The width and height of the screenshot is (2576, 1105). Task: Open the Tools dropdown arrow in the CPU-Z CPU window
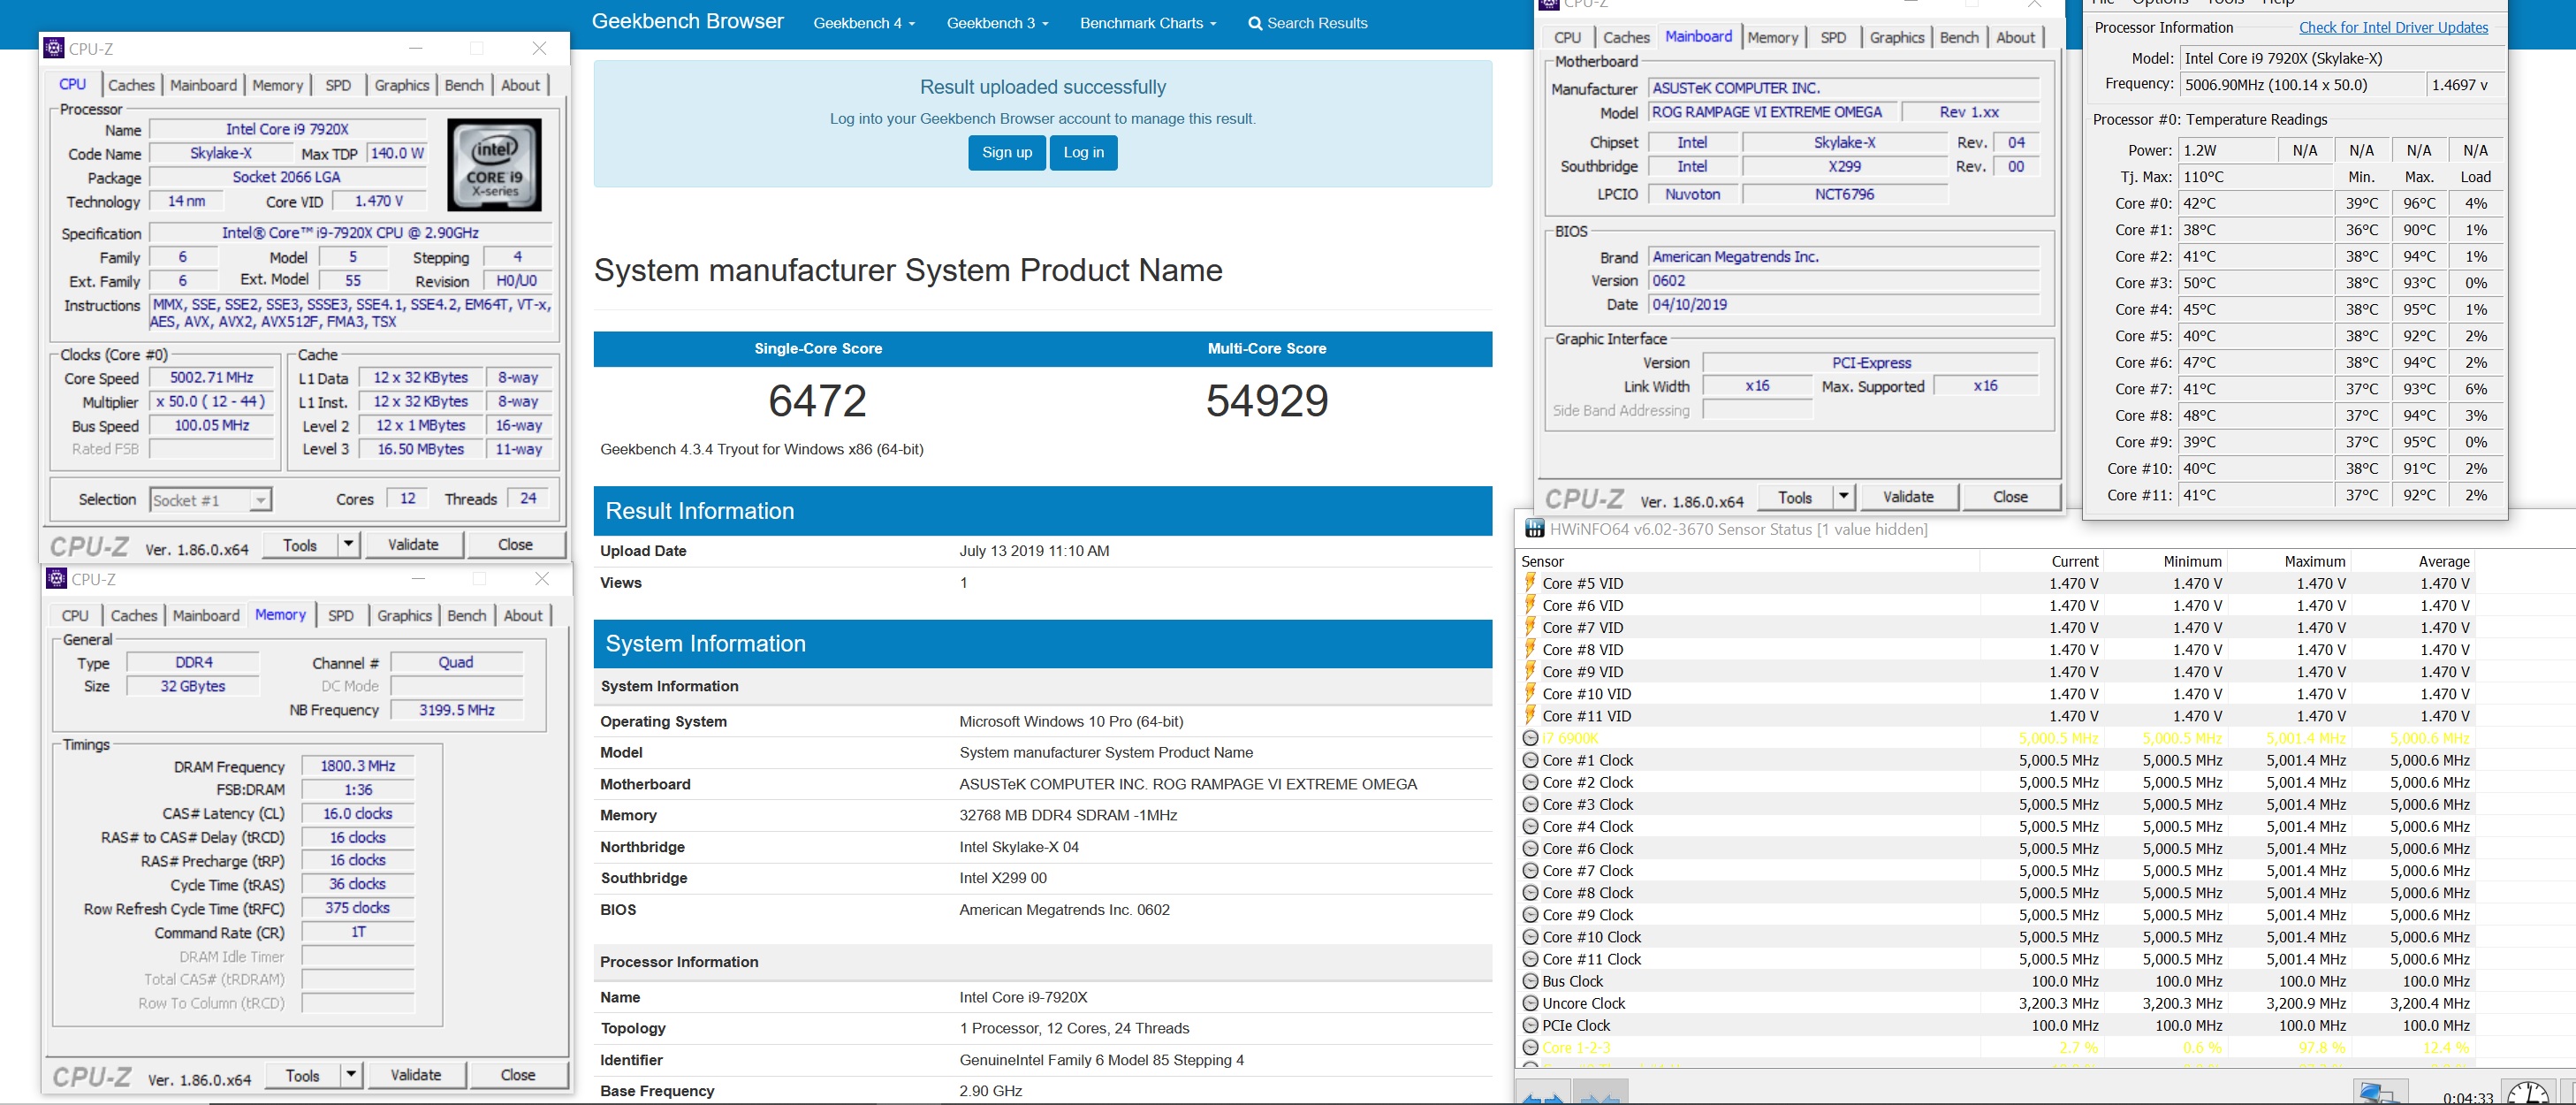[348, 544]
